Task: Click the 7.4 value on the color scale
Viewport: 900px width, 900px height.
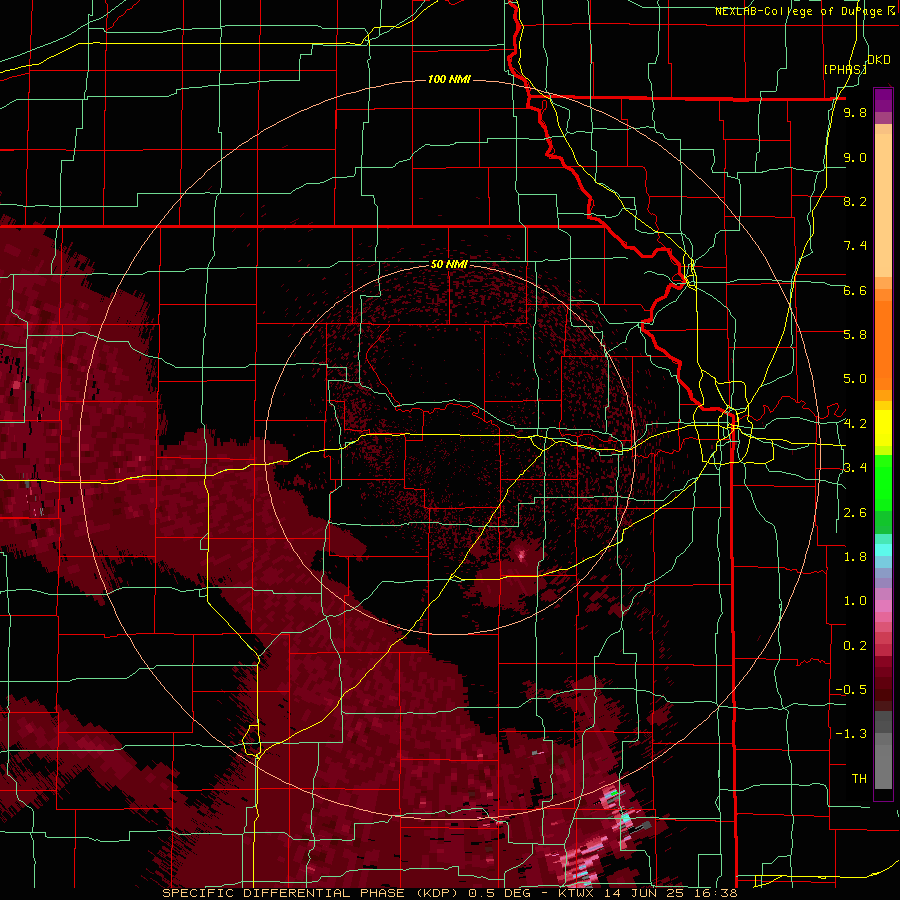Action: (x=855, y=246)
